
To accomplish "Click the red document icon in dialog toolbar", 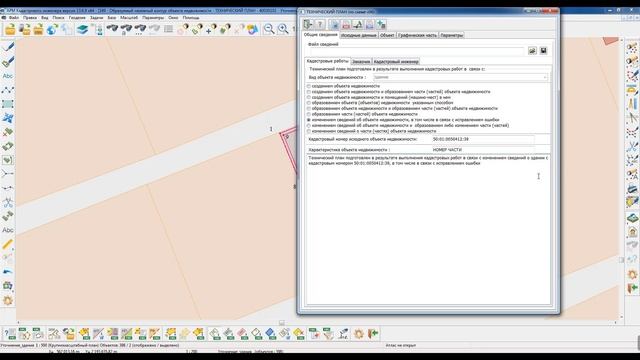I will [x=346, y=24].
